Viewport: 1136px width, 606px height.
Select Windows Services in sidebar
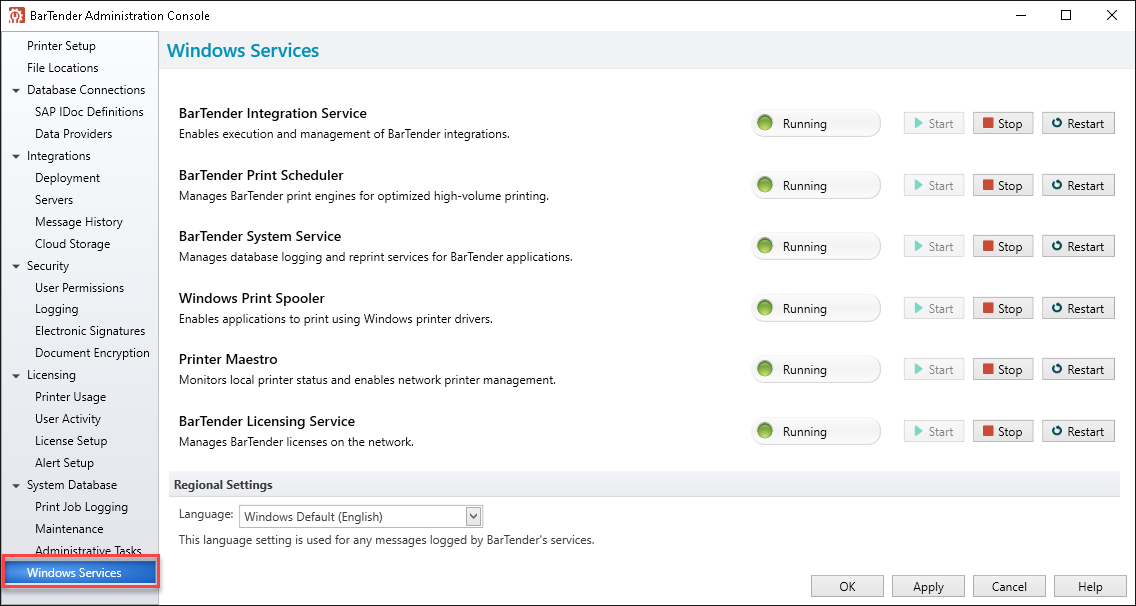point(80,573)
